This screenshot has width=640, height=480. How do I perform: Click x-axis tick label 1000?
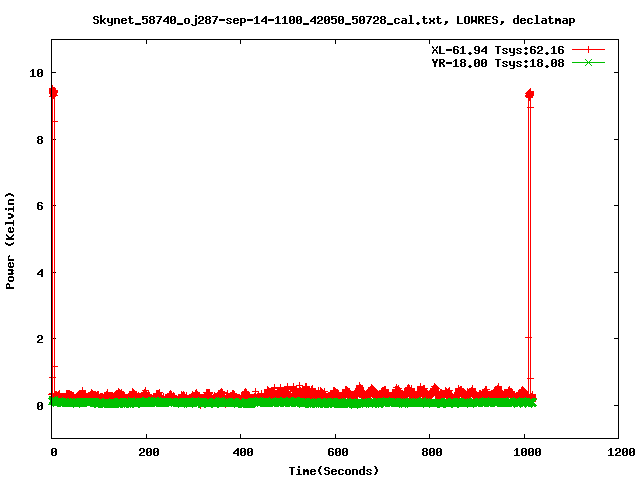(526, 452)
